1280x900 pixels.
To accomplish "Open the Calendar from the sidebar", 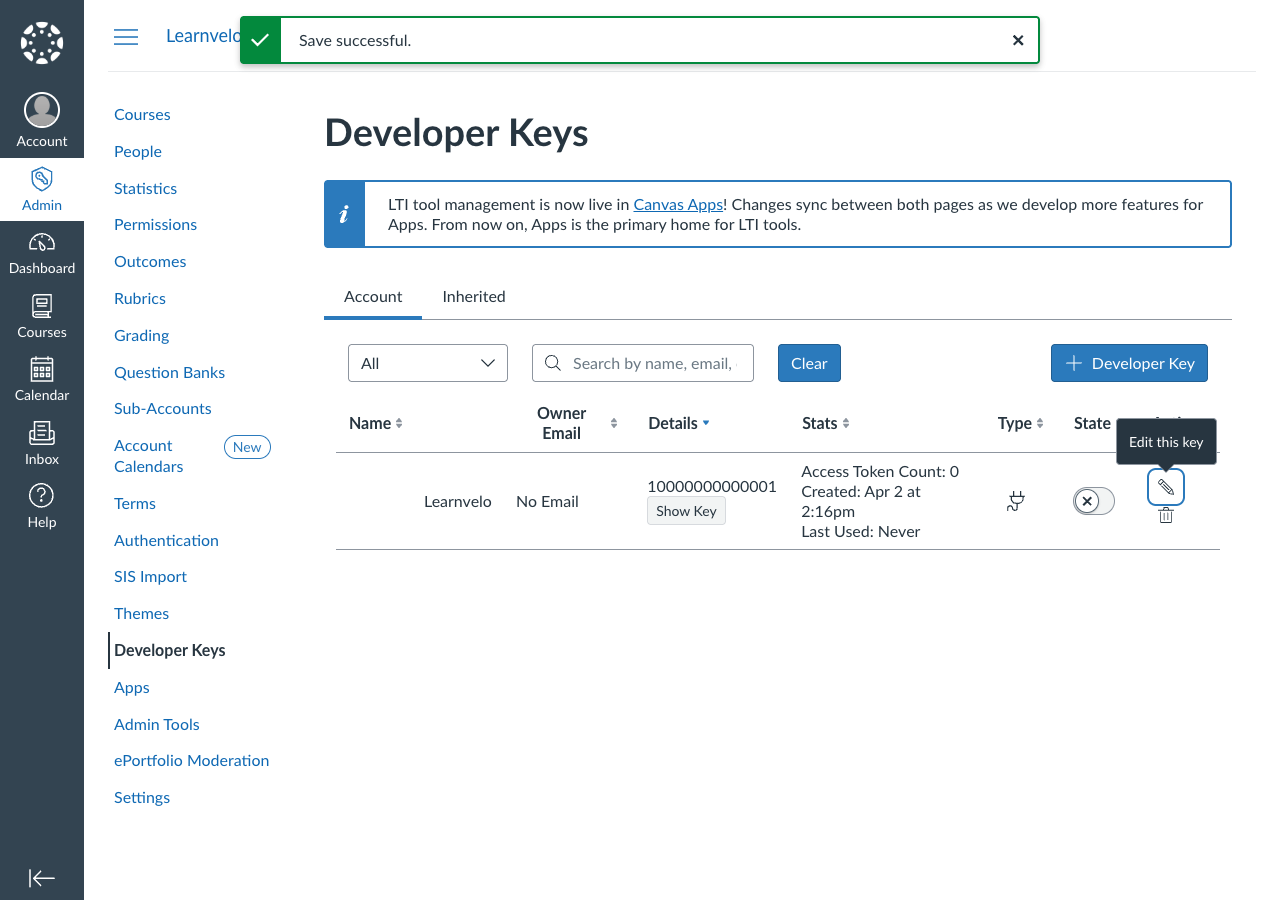I will [x=41, y=380].
